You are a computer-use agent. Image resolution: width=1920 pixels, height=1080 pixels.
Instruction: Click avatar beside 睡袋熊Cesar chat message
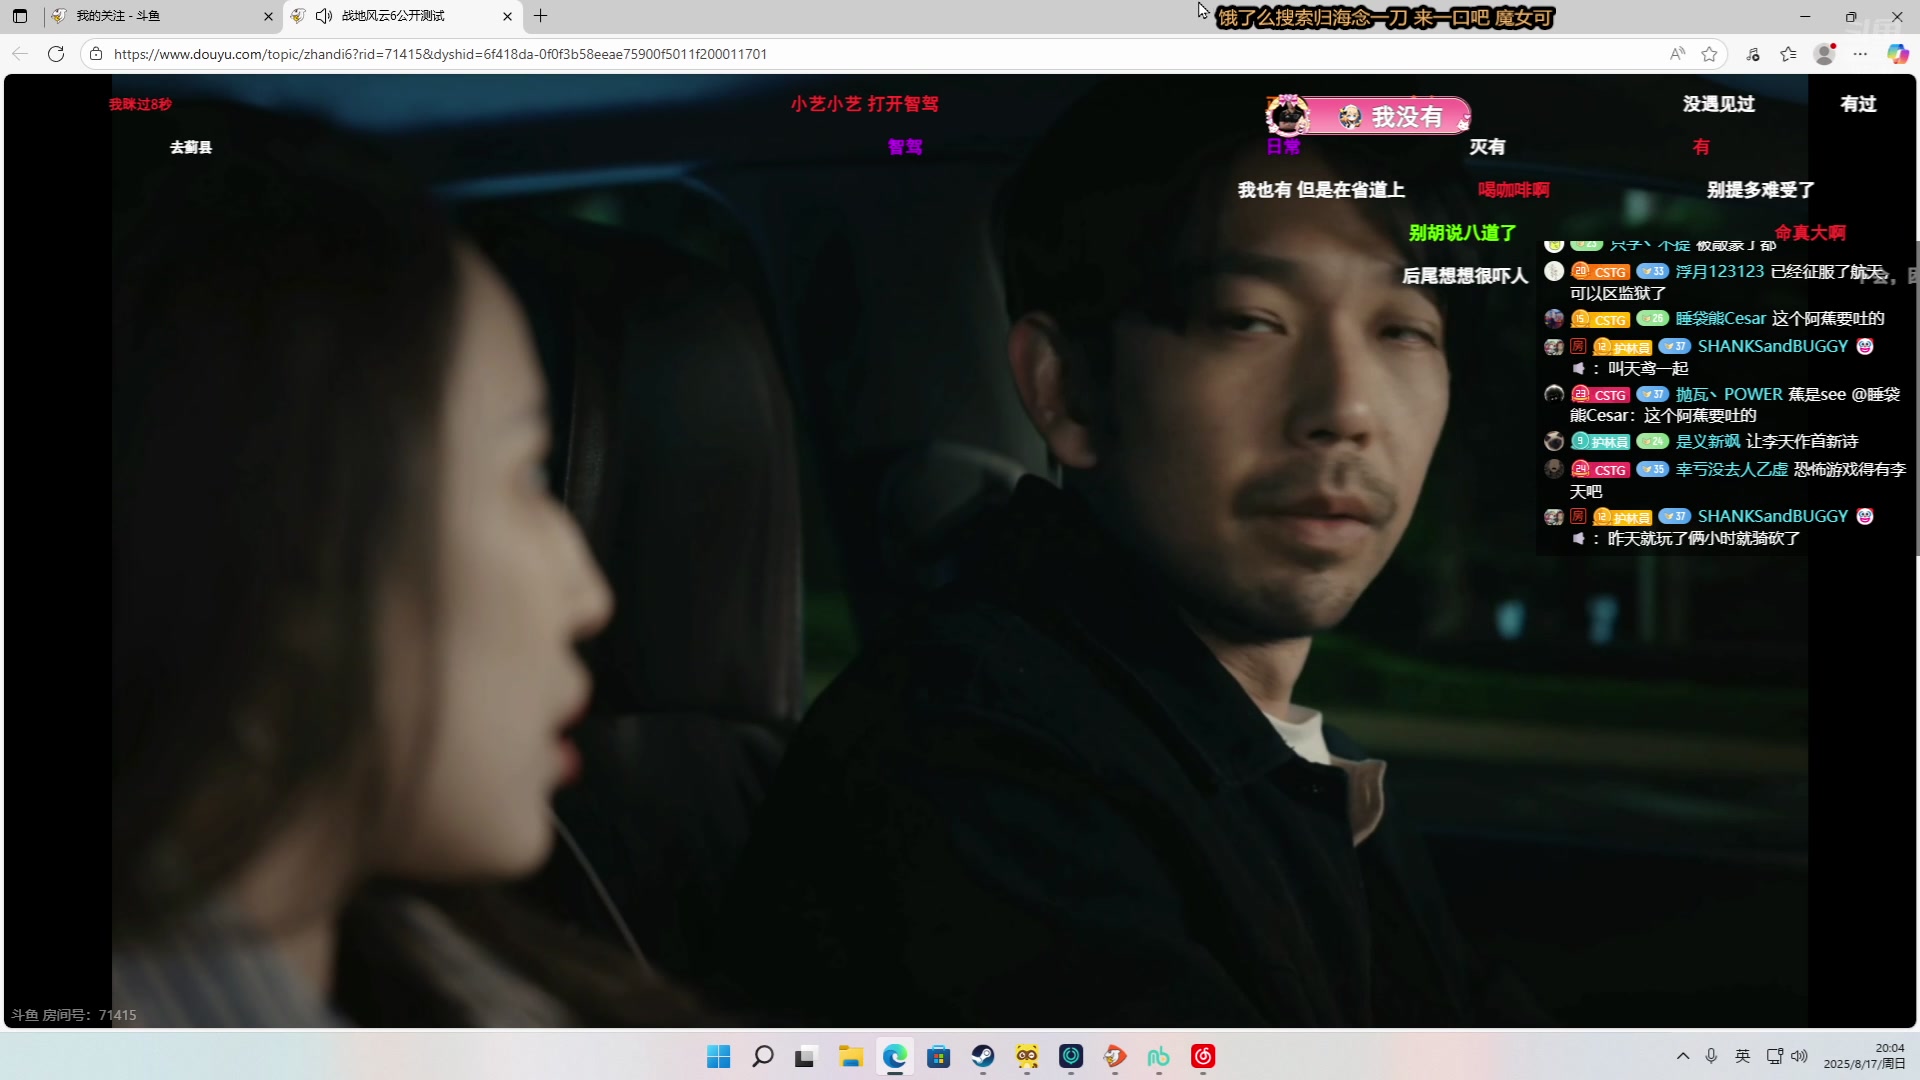[x=1554, y=318]
